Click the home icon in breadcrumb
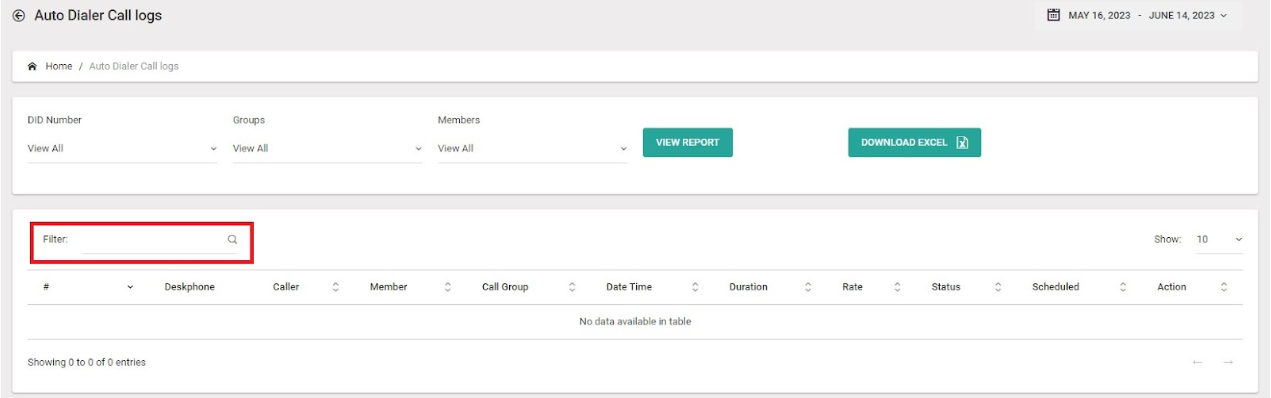 coord(33,66)
